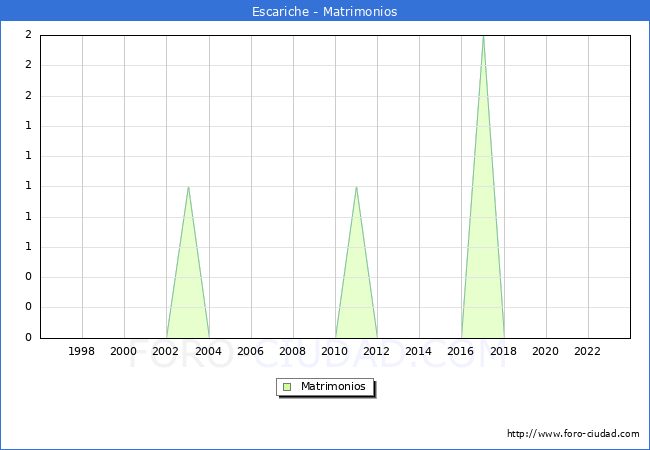Click the 1998 x-axis label

(x=81, y=351)
